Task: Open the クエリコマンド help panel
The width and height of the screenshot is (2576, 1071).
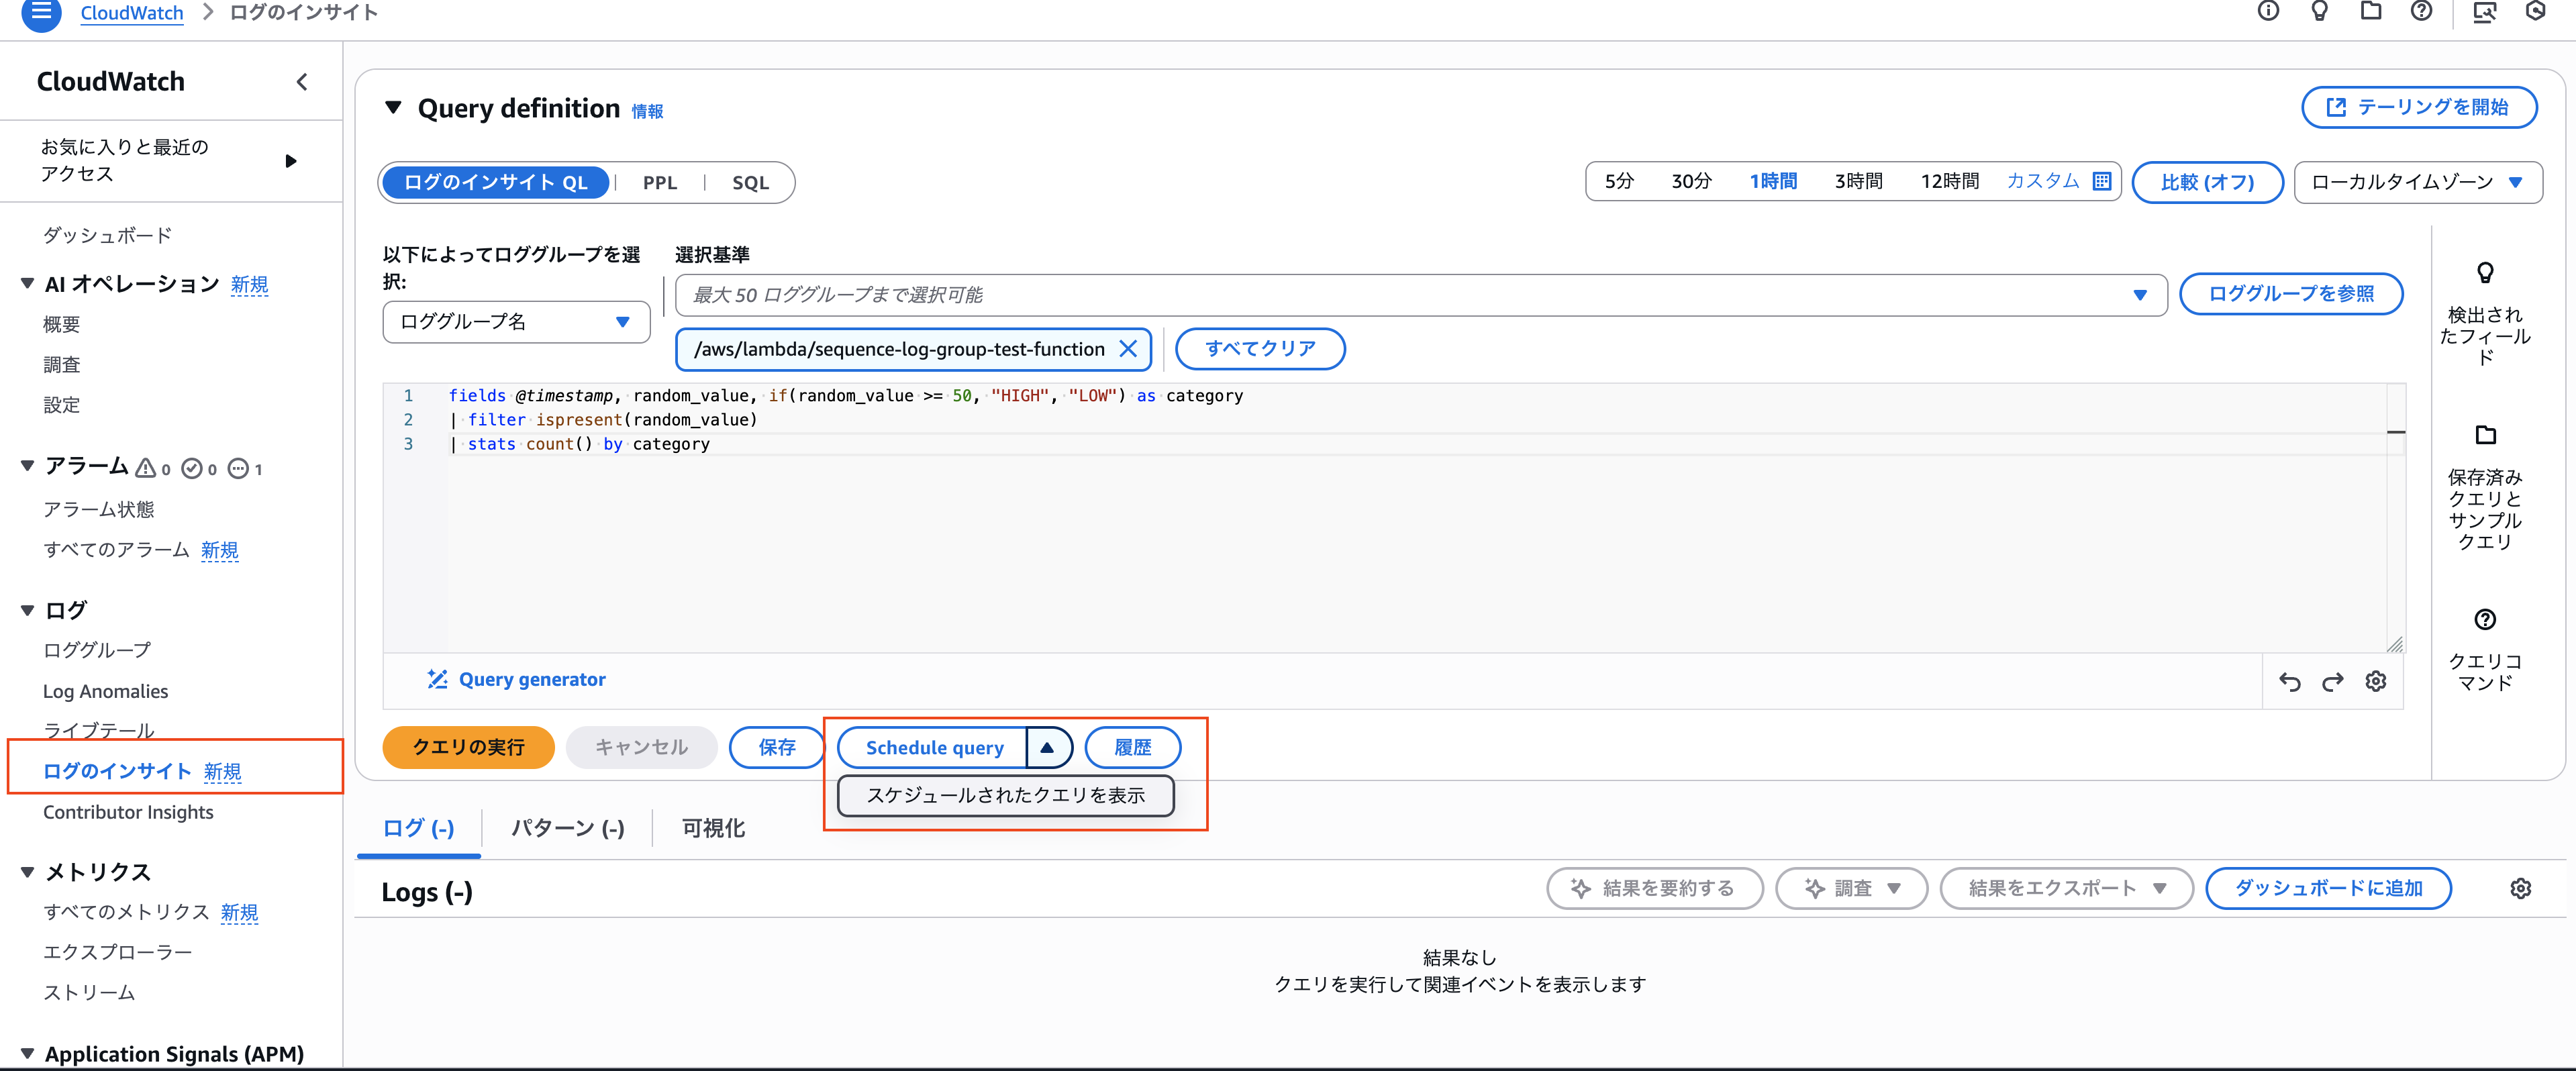Action: click(x=2486, y=619)
